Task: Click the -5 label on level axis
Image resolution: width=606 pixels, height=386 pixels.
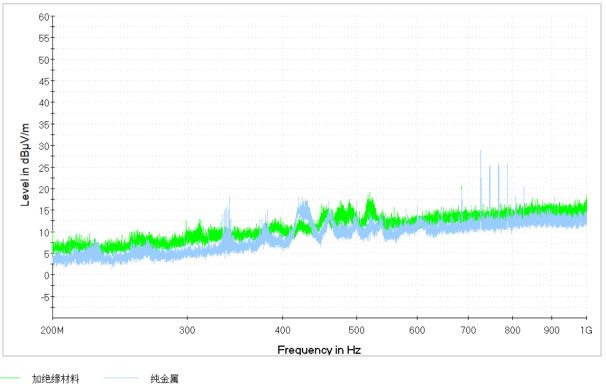Action: (45, 298)
